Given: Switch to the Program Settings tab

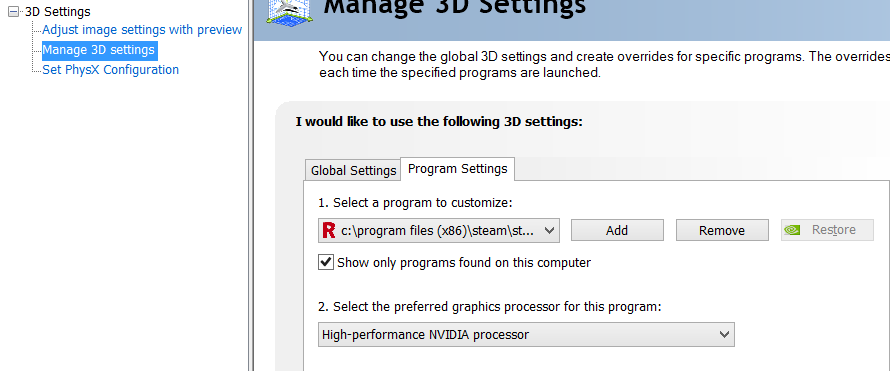Looking at the screenshot, I should [x=457, y=169].
